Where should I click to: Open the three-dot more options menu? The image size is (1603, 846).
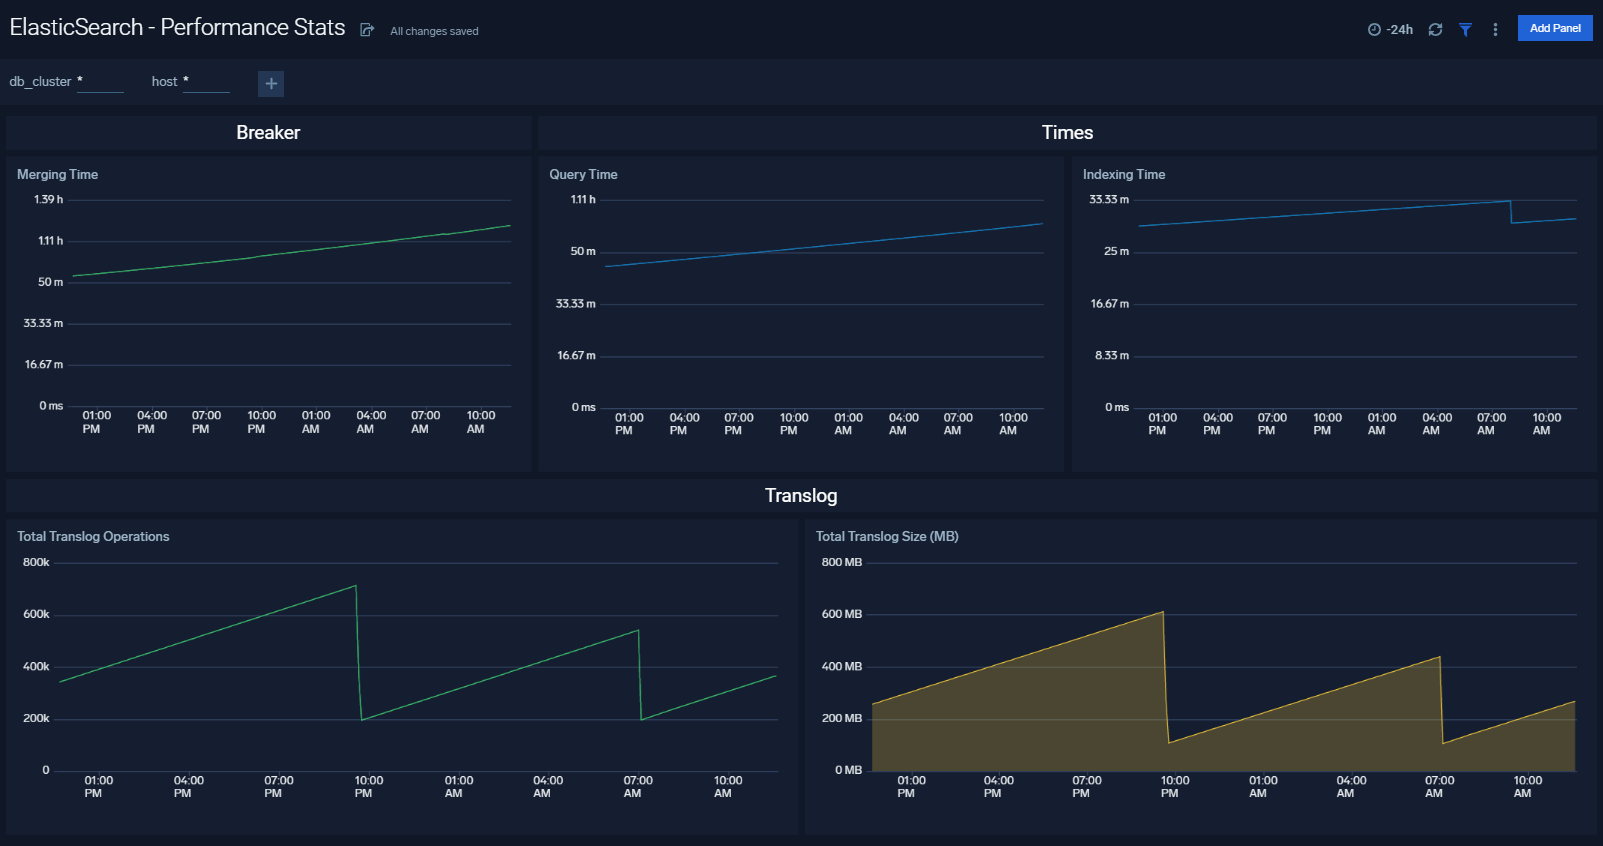point(1495,30)
